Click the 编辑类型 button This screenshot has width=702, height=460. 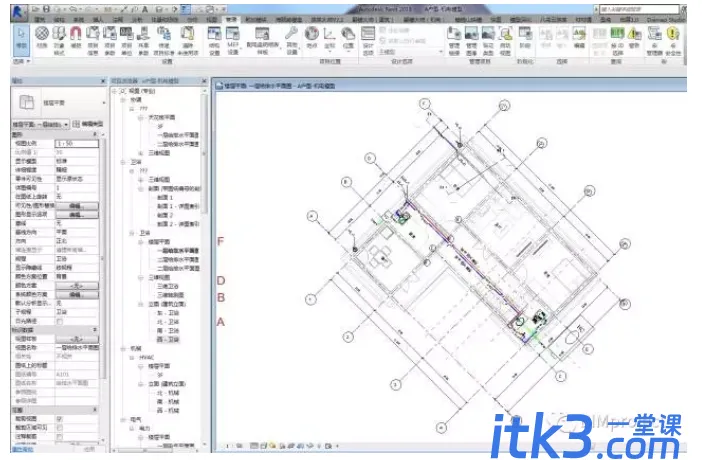pyautogui.click(x=88, y=124)
